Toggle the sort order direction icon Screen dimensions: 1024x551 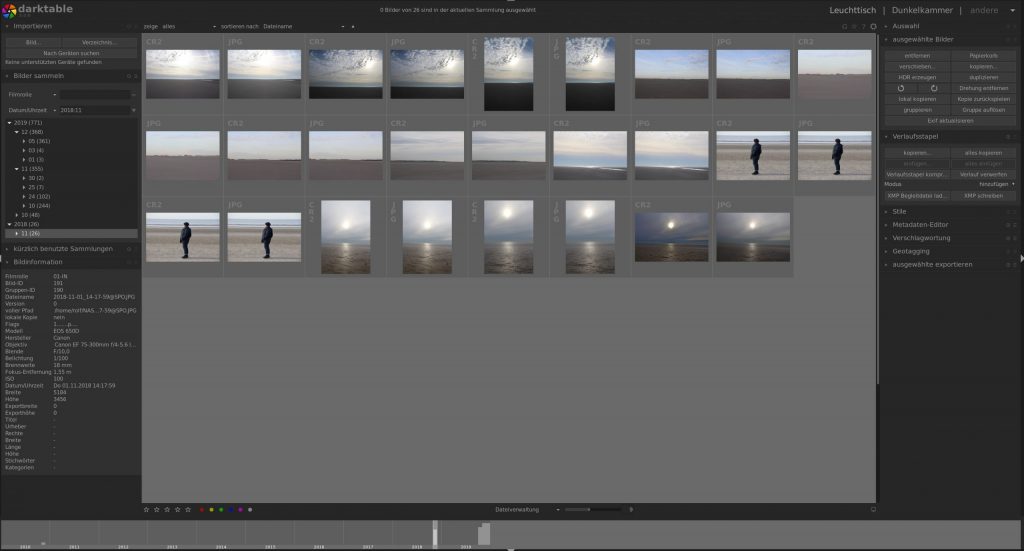click(x=353, y=27)
